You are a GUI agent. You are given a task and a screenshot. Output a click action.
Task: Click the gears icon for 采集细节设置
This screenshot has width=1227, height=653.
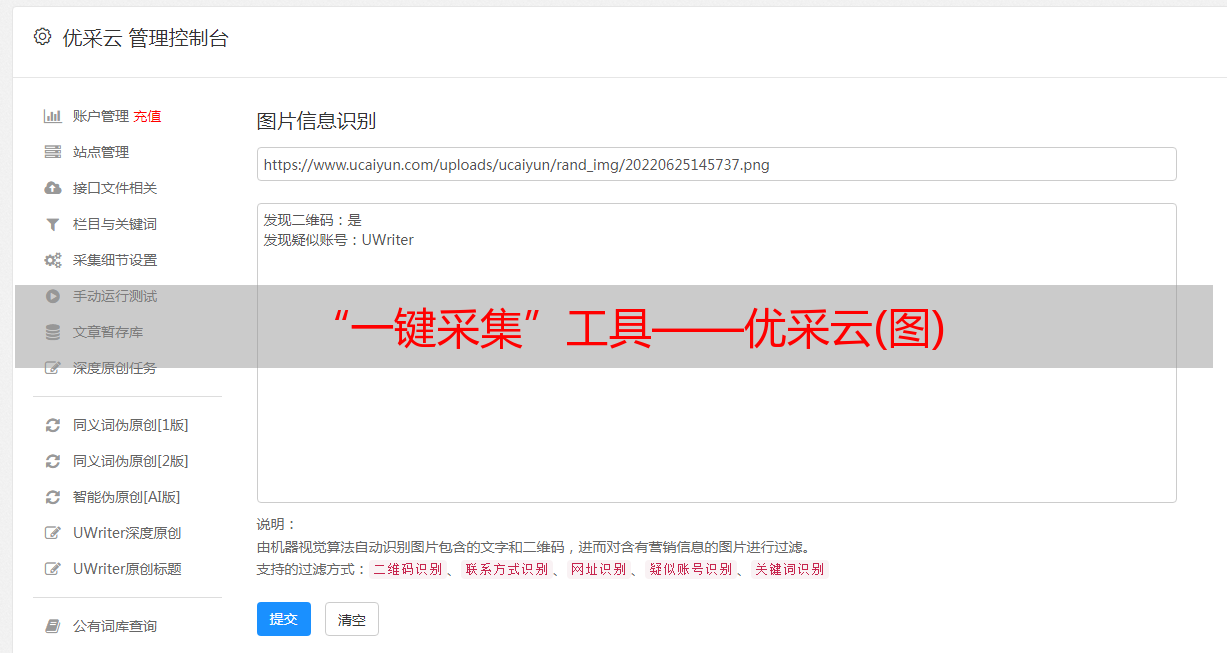(53, 260)
